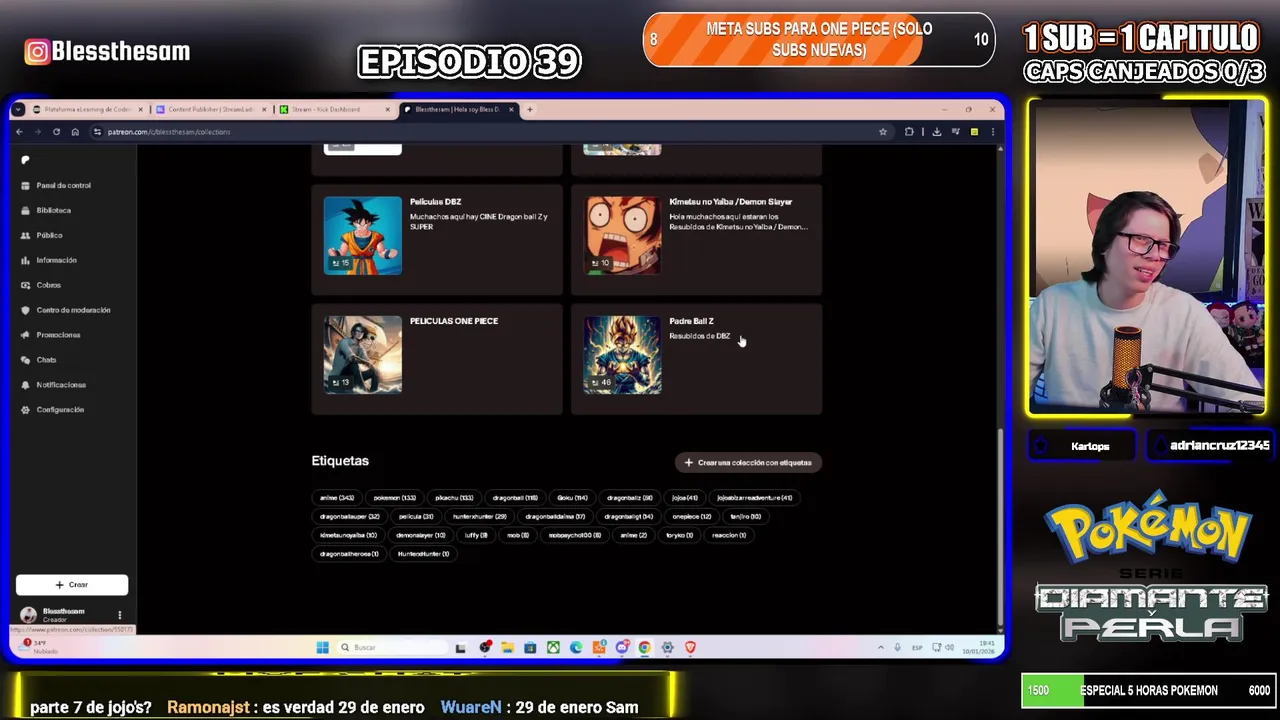Select the mobpsycho100 (8) tag
The width and height of the screenshot is (1280, 720).
click(575, 535)
